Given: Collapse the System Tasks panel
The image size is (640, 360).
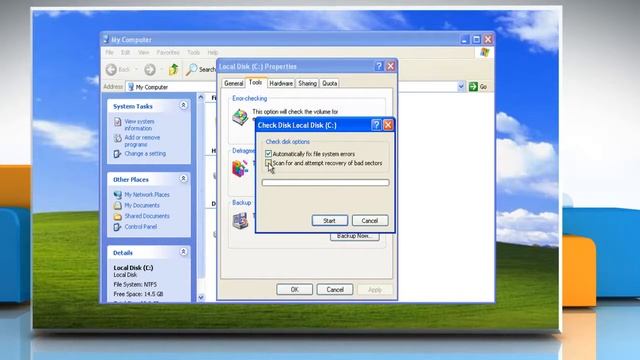Looking at the screenshot, I should point(183,105).
